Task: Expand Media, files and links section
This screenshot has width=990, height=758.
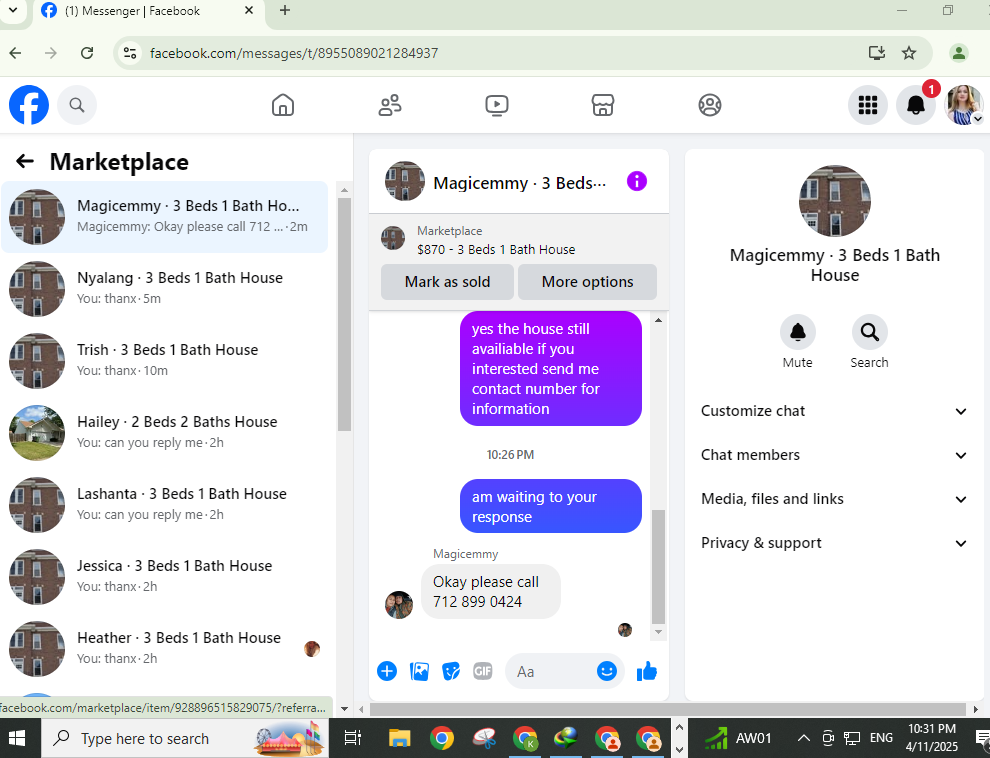Action: pyautogui.click(x=834, y=499)
